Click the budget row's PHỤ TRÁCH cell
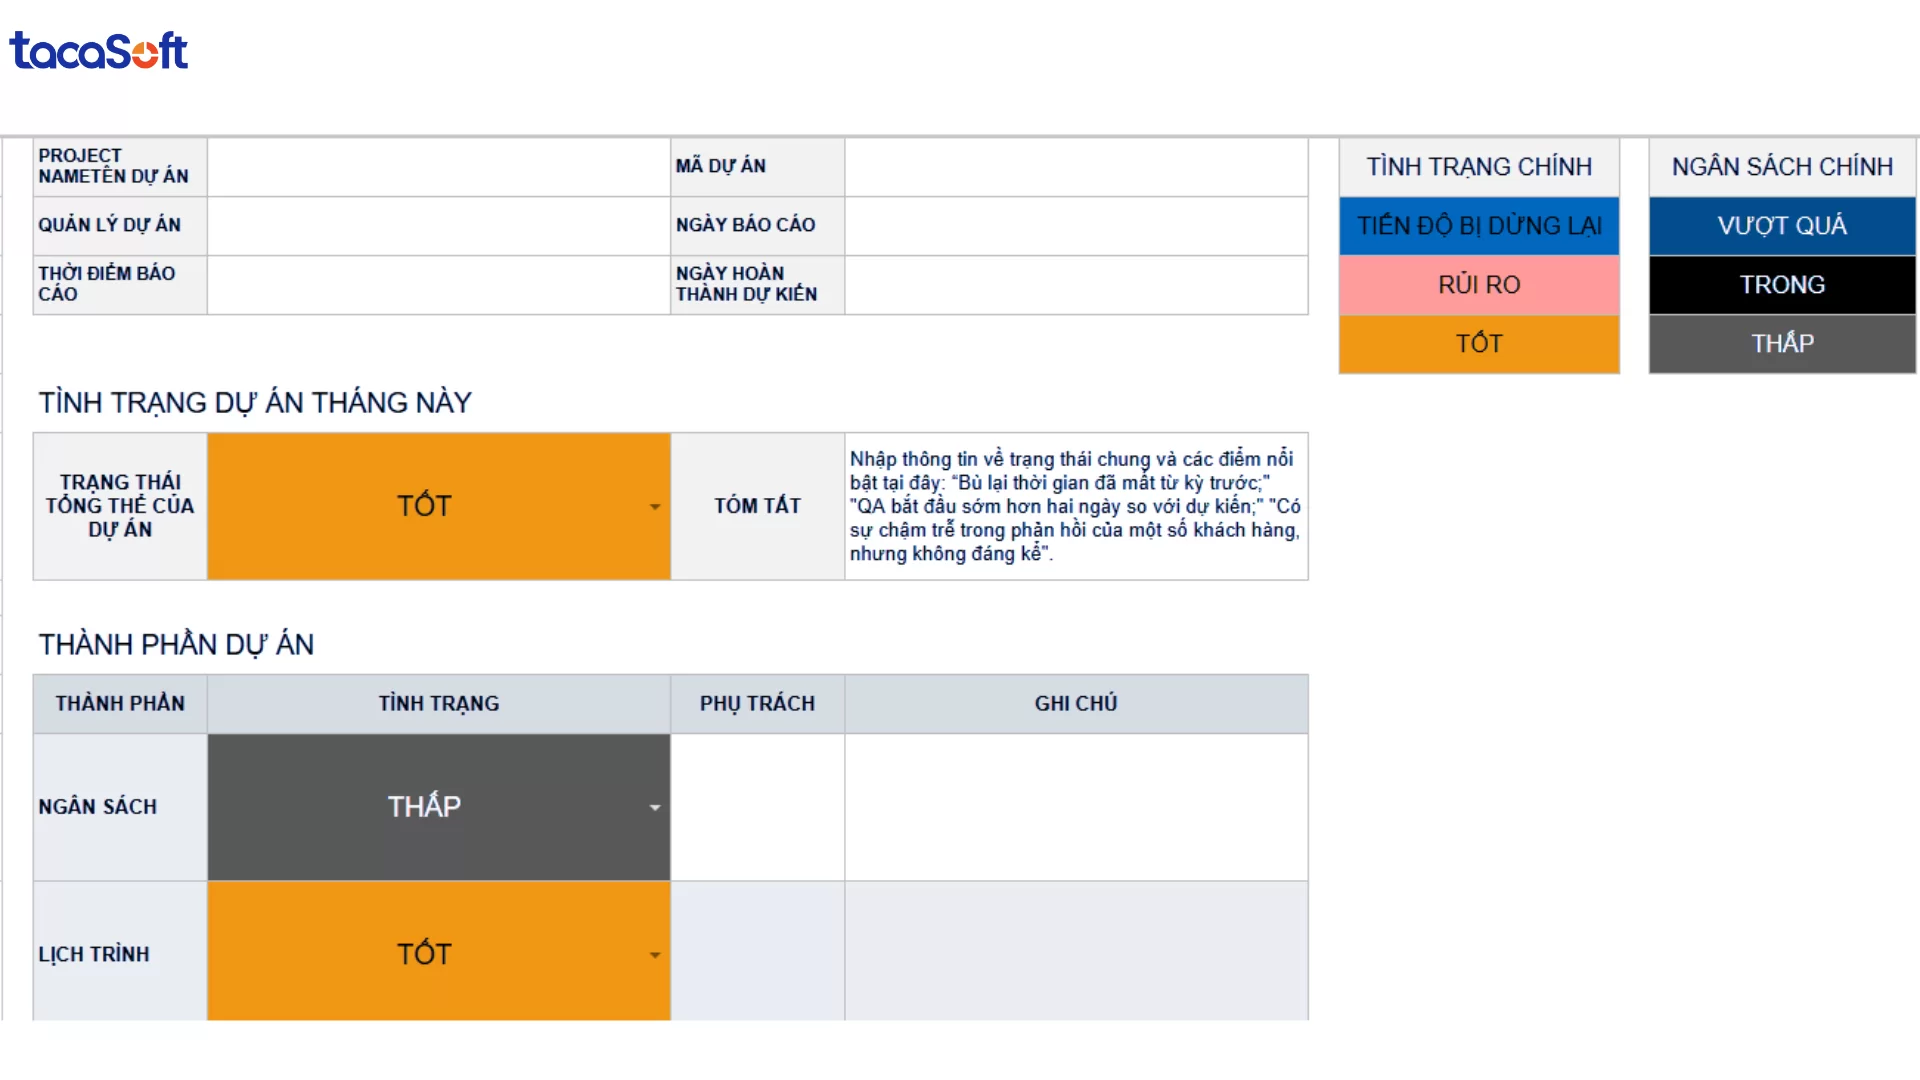1920x1080 pixels. point(757,807)
